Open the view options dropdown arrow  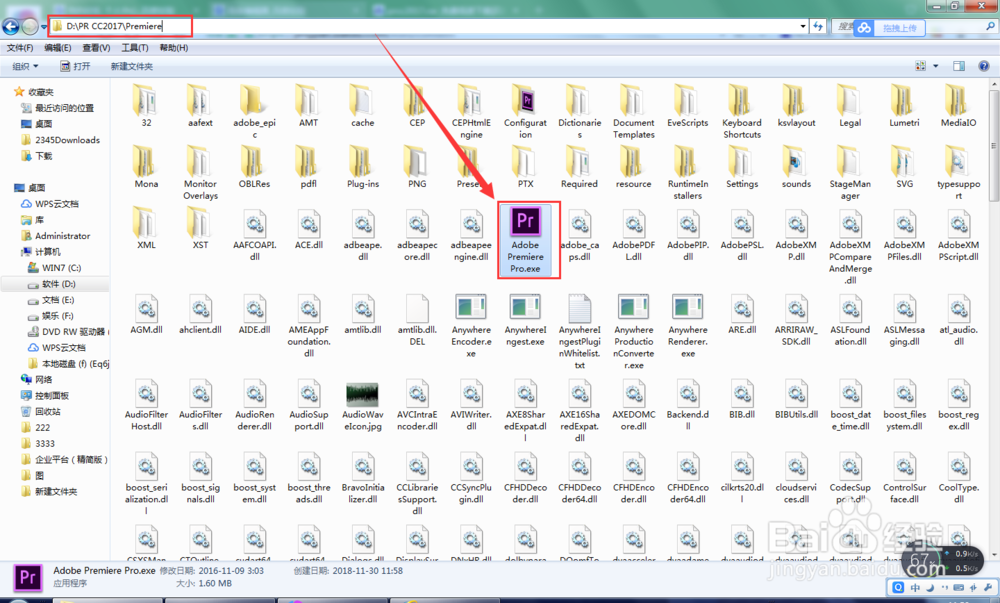point(936,66)
